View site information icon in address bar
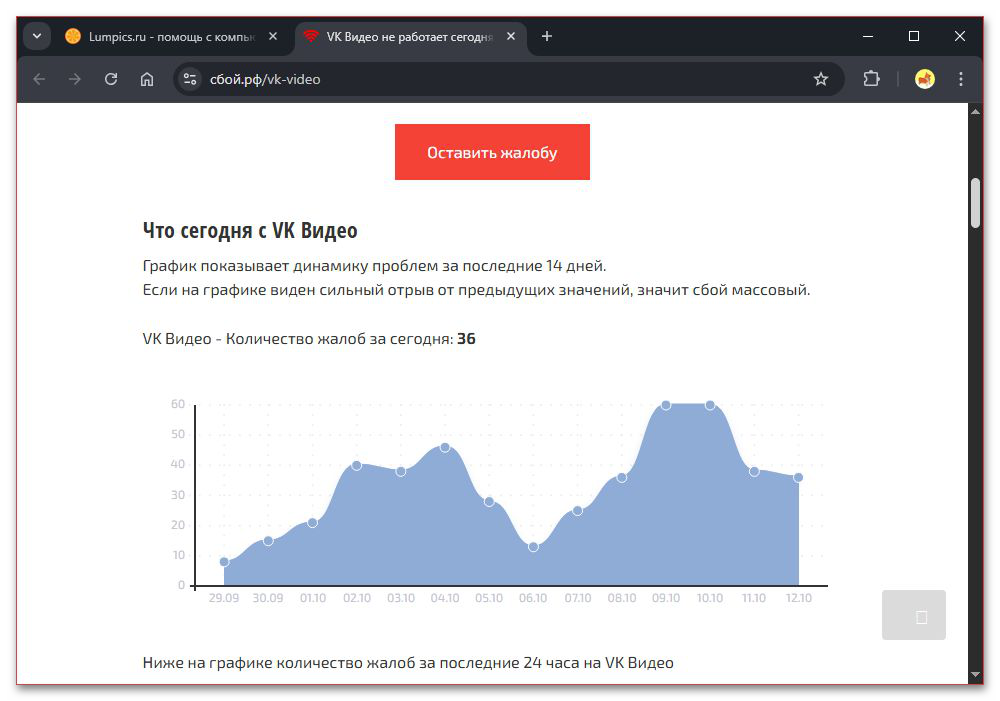Image resolution: width=1000 pixels, height=701 pixels. 190,79
